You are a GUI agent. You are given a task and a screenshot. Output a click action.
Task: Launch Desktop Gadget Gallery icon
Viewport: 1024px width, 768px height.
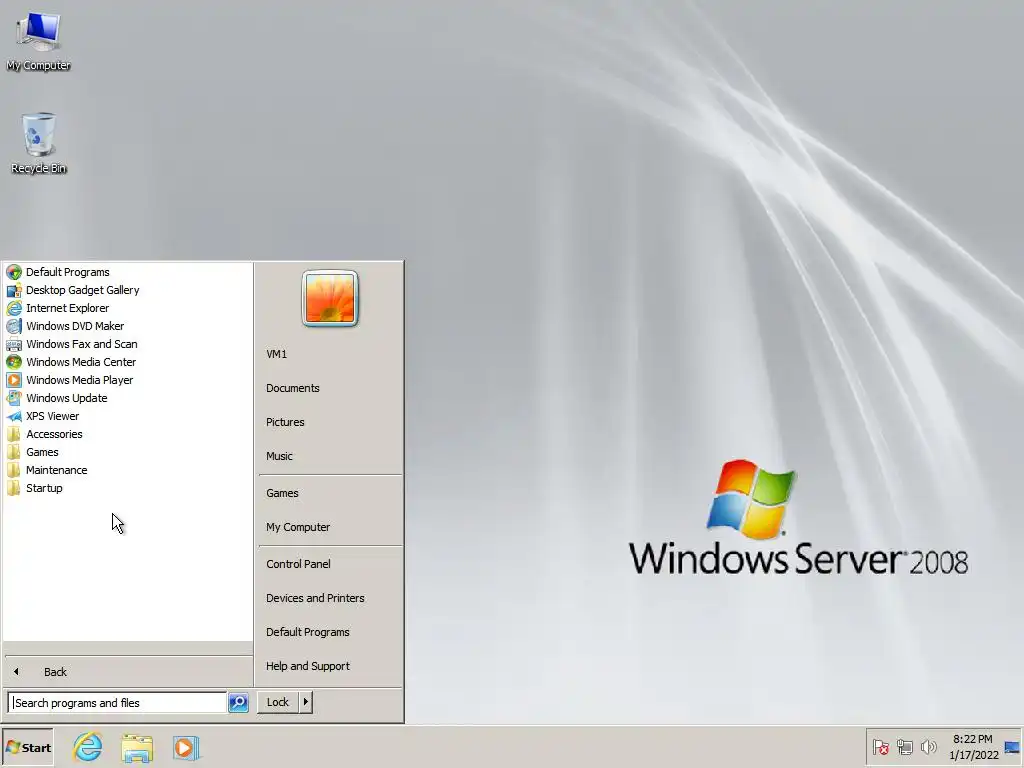(14, 290)
